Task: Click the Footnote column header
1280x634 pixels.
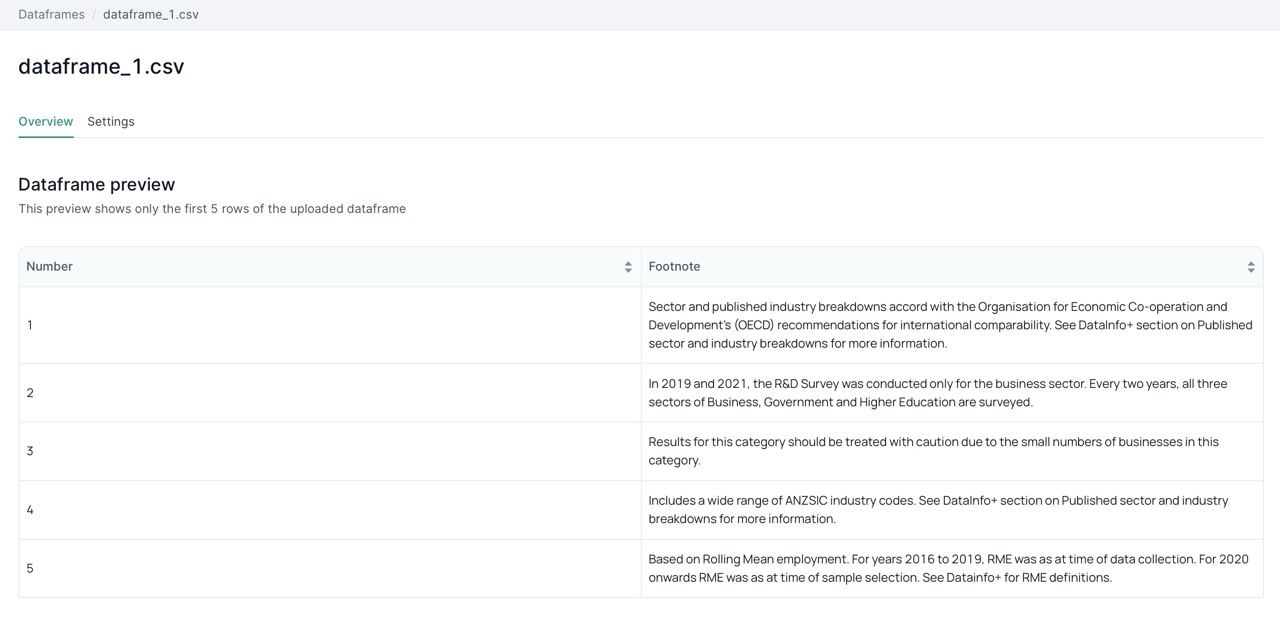Action: pyautogui.click(x=674, y=266)
